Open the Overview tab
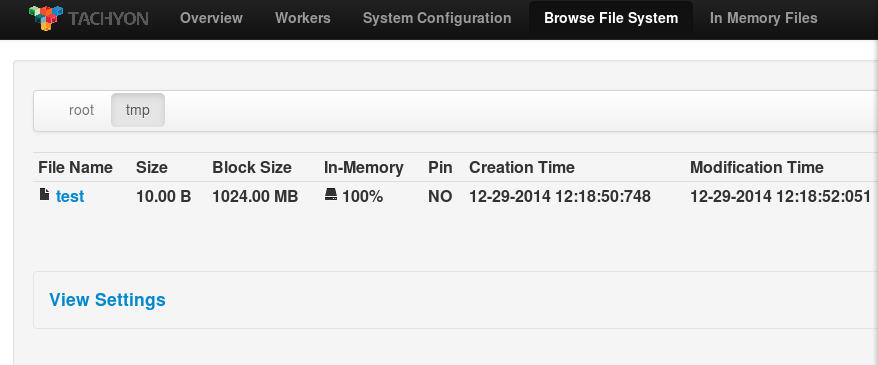 211,18
